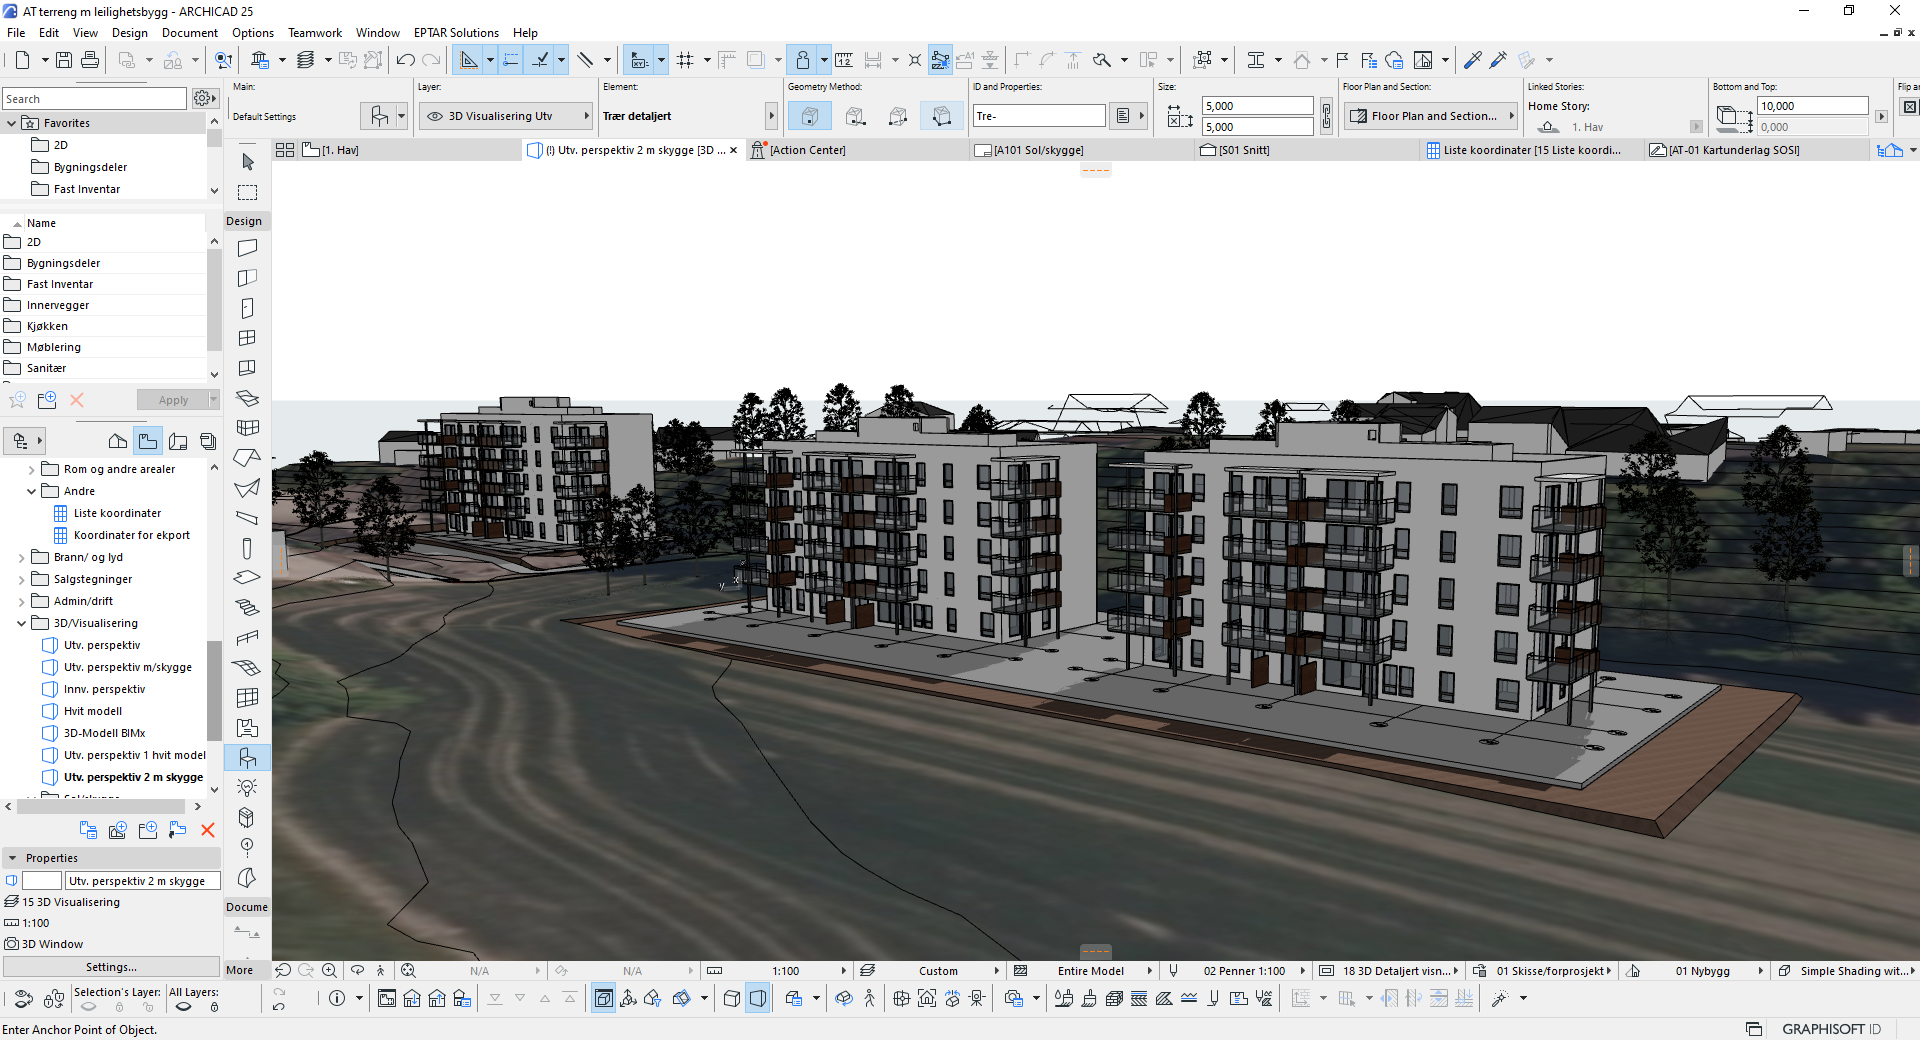Click the Settings... button in Properties panel

point(111,967)
